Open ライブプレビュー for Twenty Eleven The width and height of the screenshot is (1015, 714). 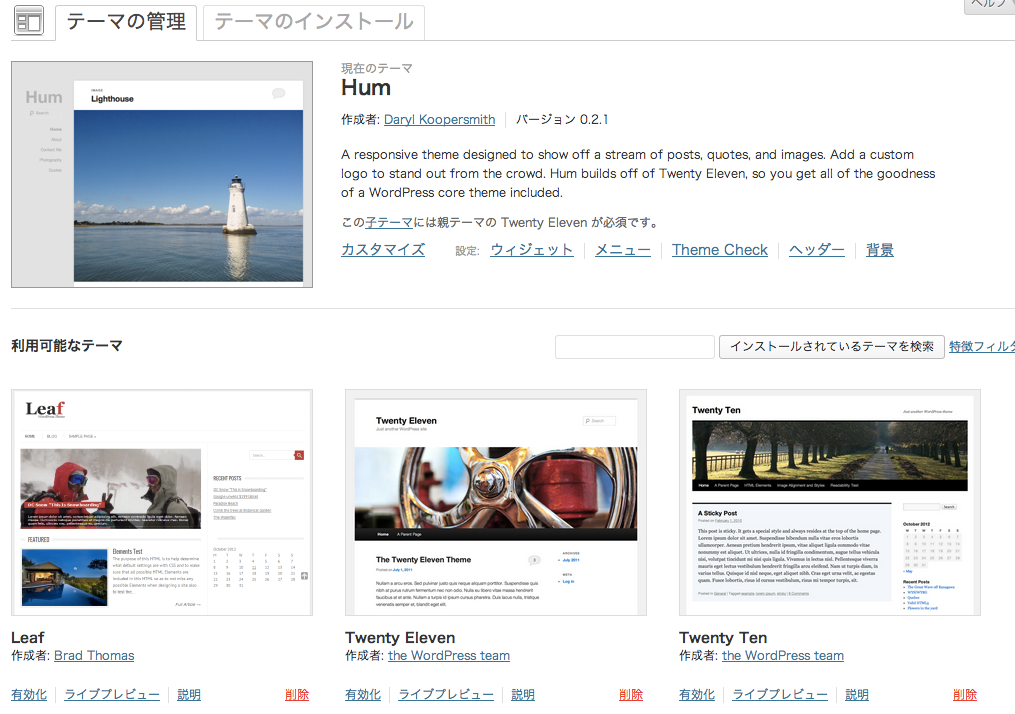tap(446, 695)
